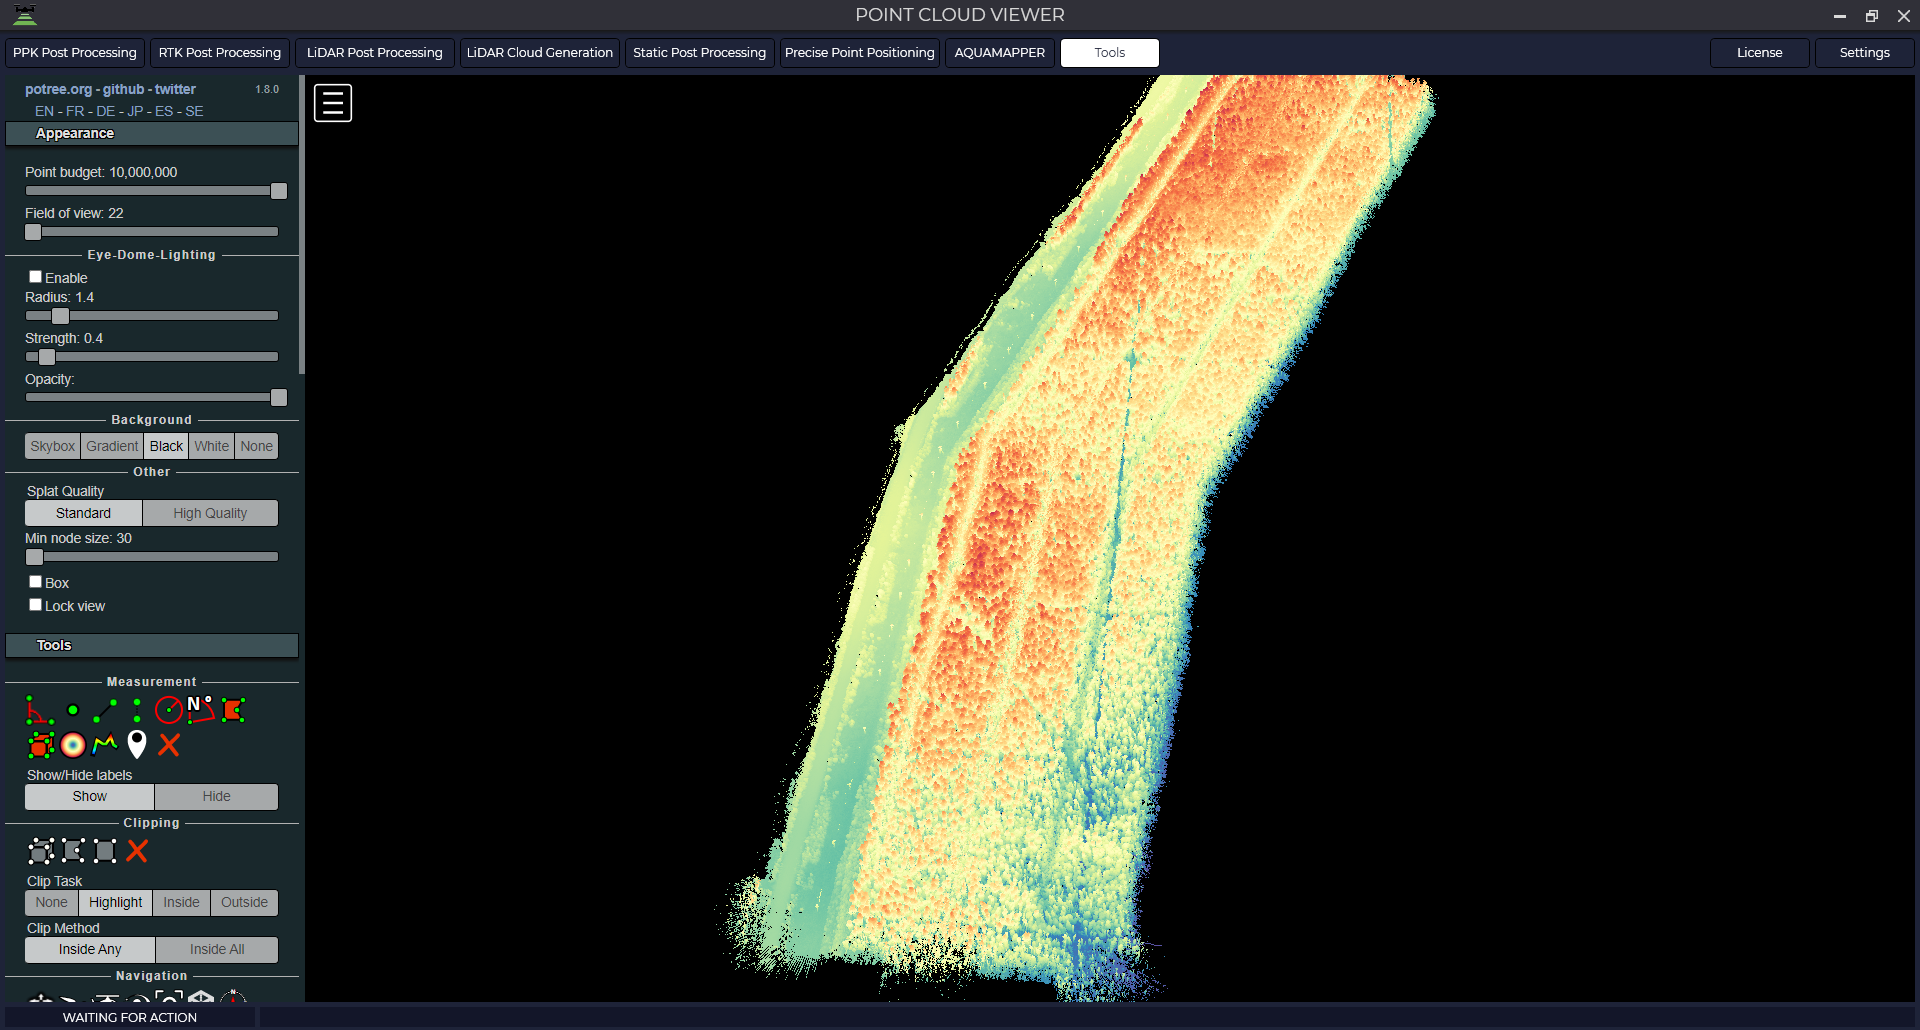
Task: Set Clip Task to Inside
Action: click(x=181, y=902)
